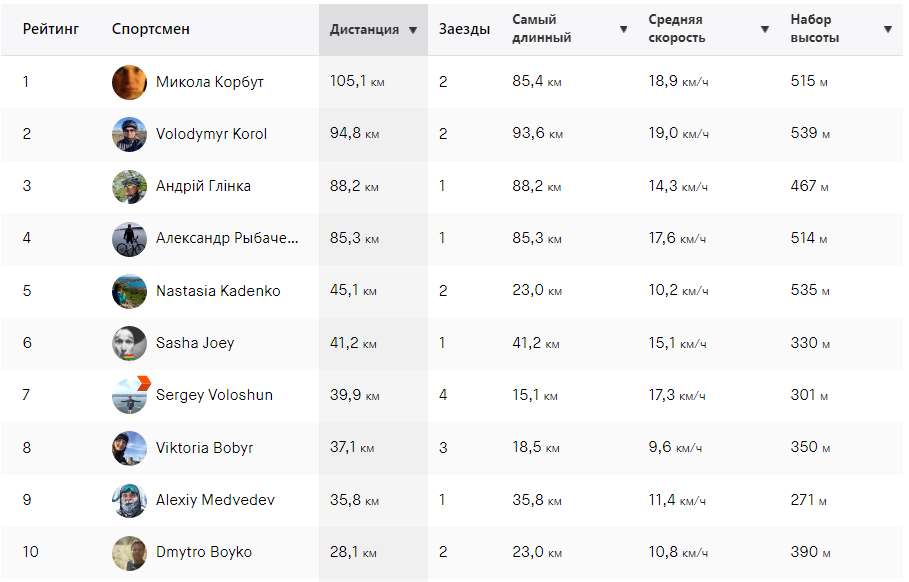
Task: Open Viktoria Bobyr's avatar image
Action: pos(129,448)
